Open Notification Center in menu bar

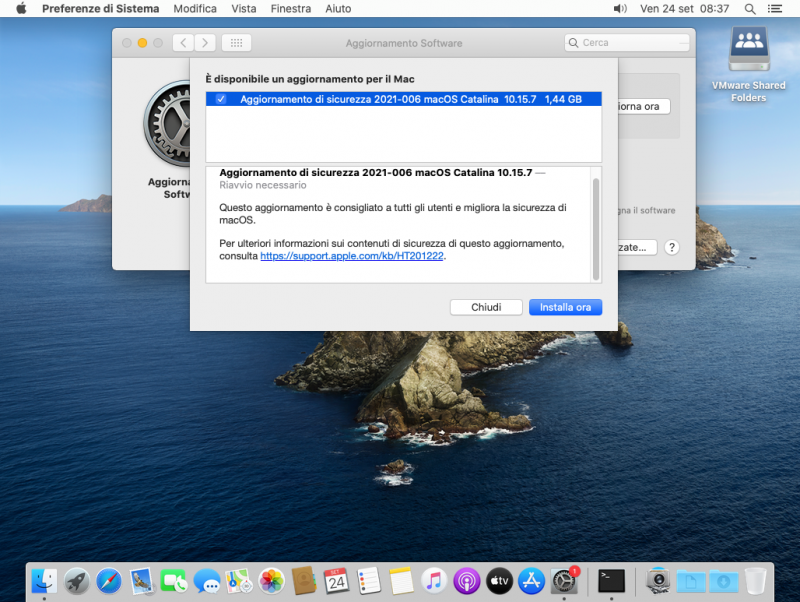pos(774,9)
